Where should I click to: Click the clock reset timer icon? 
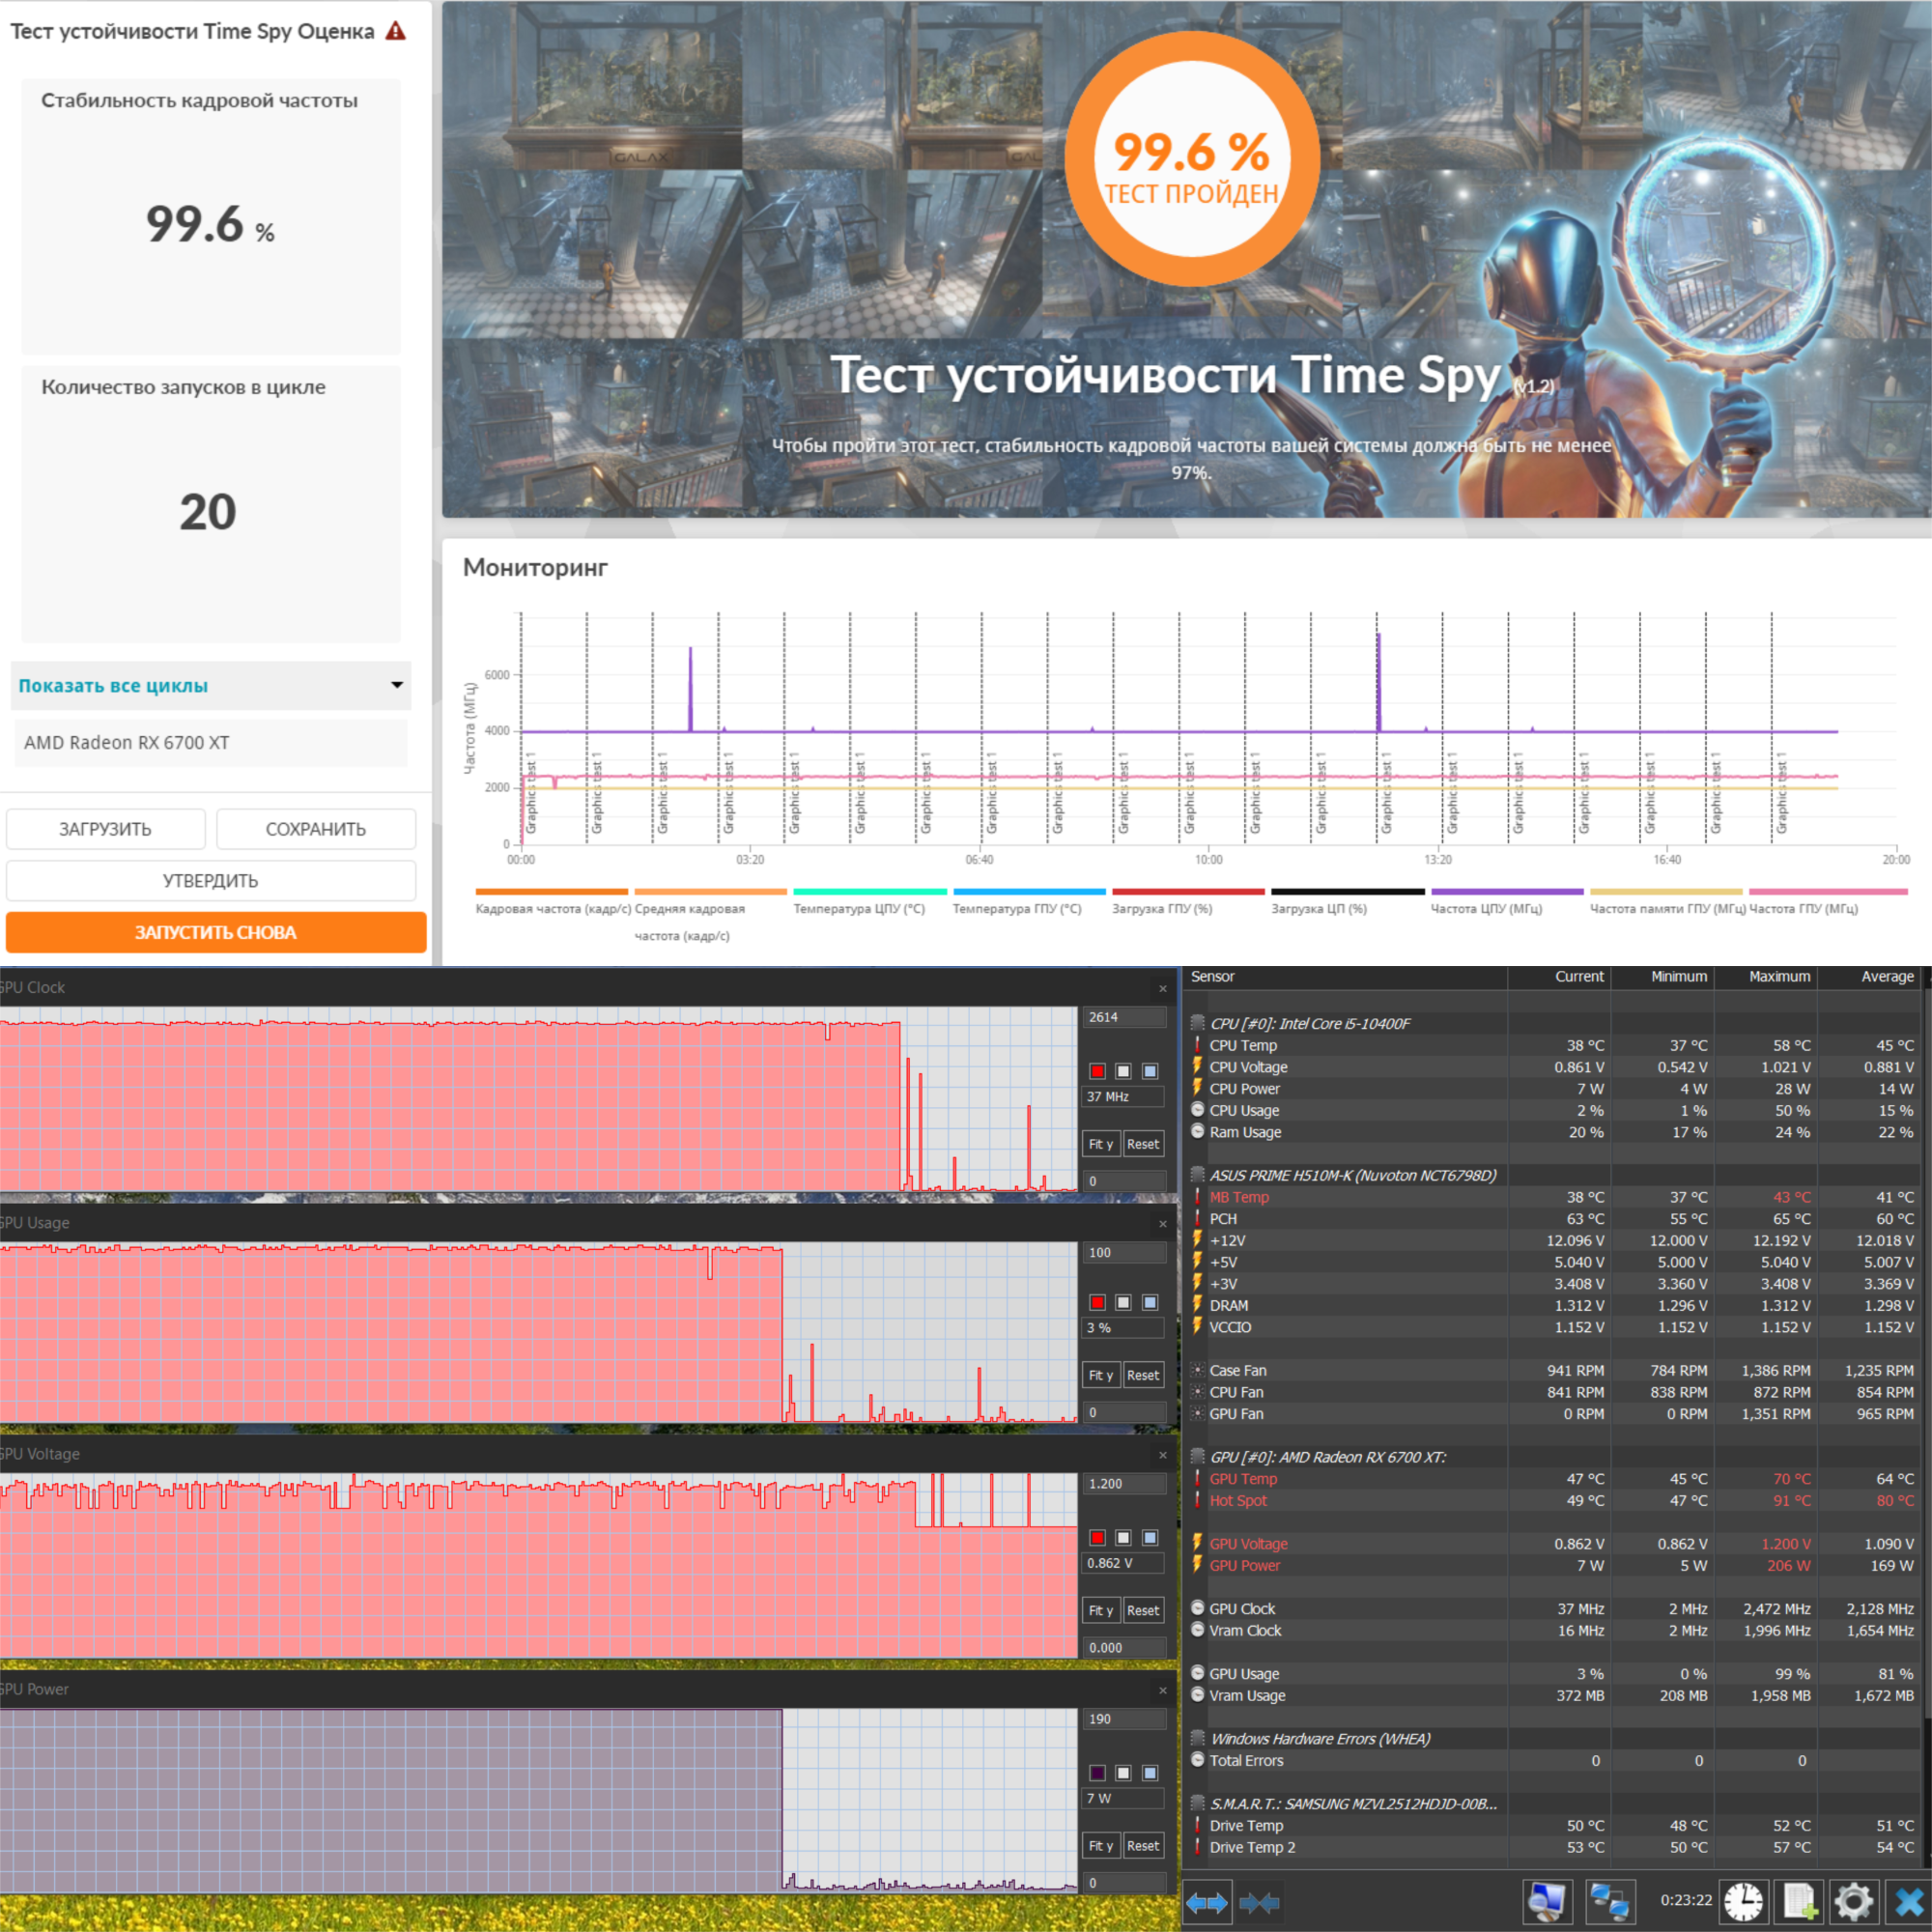tap(1743, 1901)
